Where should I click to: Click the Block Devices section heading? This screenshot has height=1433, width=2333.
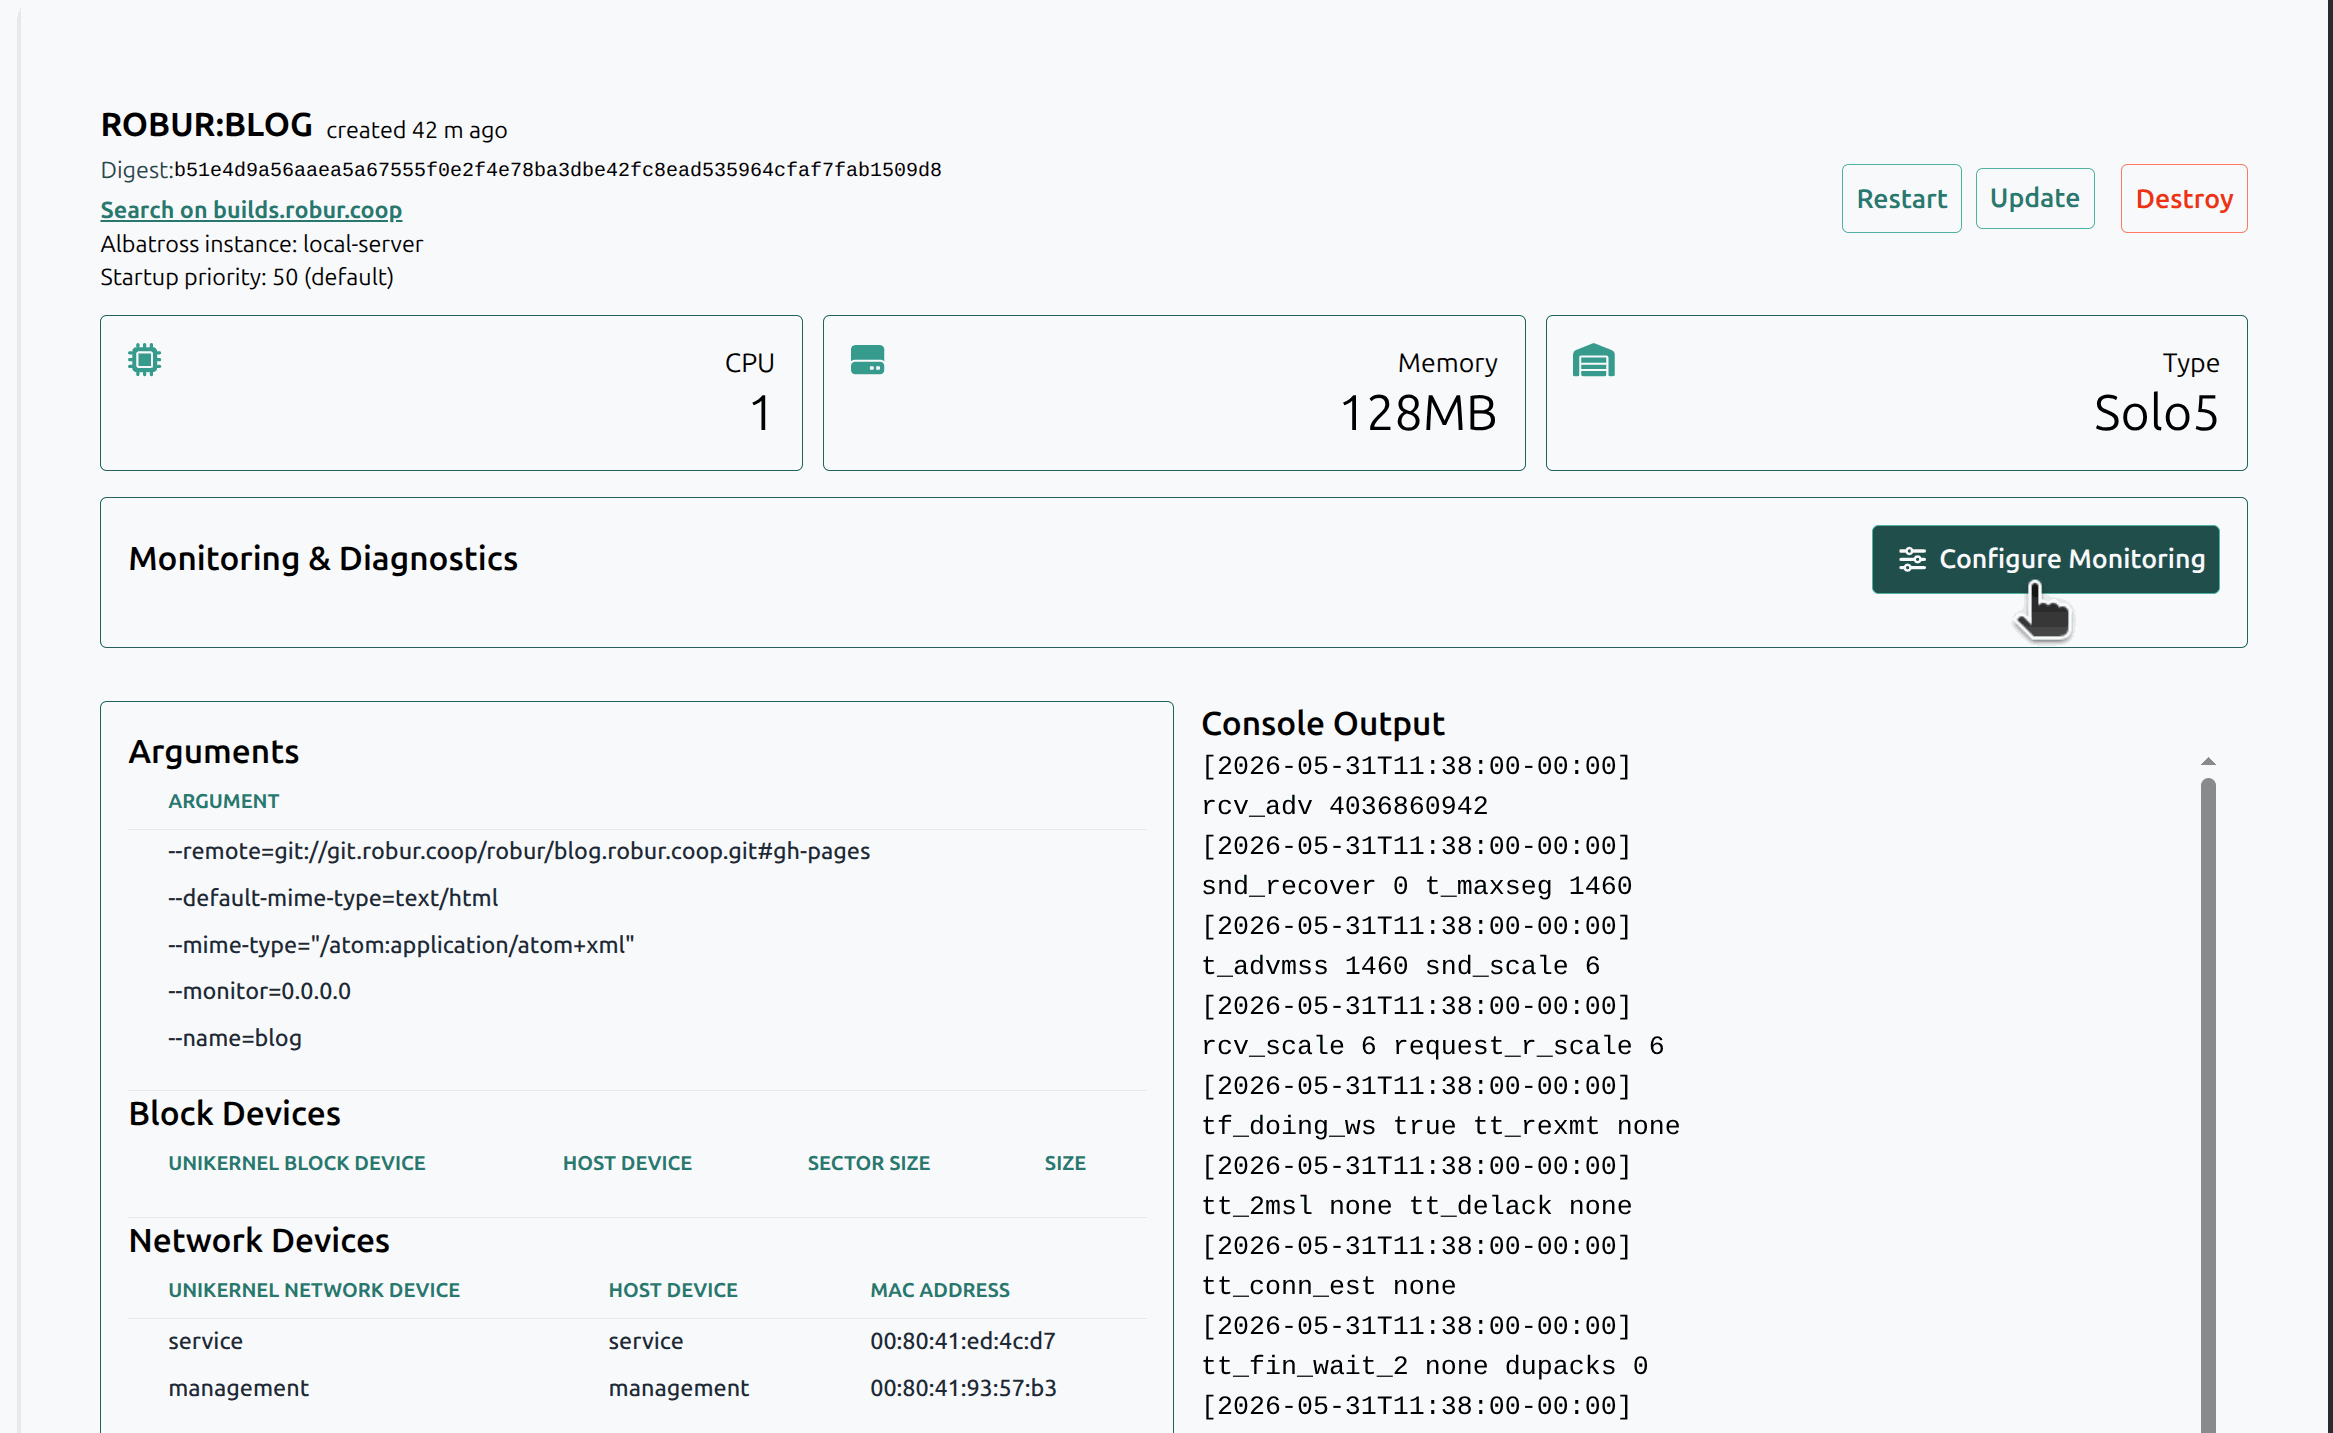[x=235, y=1113]
